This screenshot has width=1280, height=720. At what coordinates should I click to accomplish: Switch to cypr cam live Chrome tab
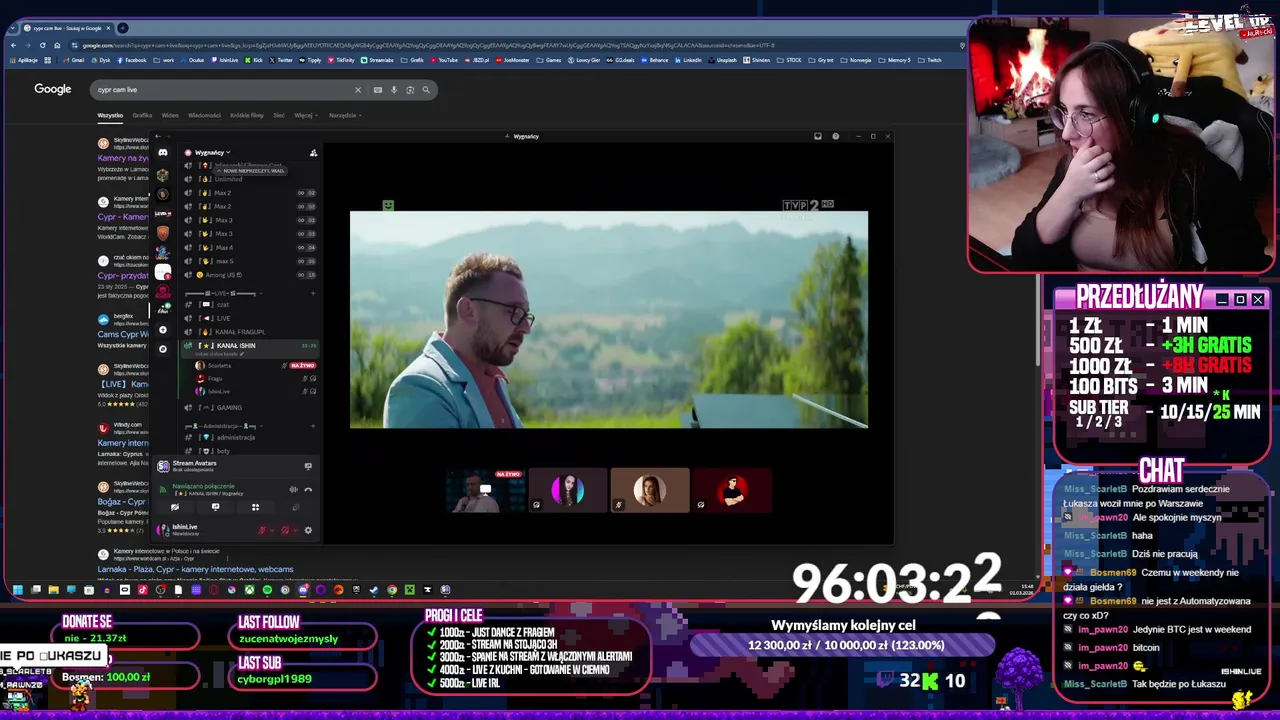tap(65, 28)
